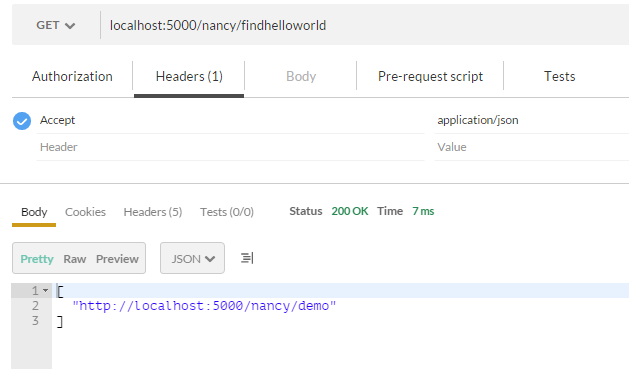The width and height of the screenshot is (629, 369).
Task: Switch response view to Pretty
Action: pos(37,259)
